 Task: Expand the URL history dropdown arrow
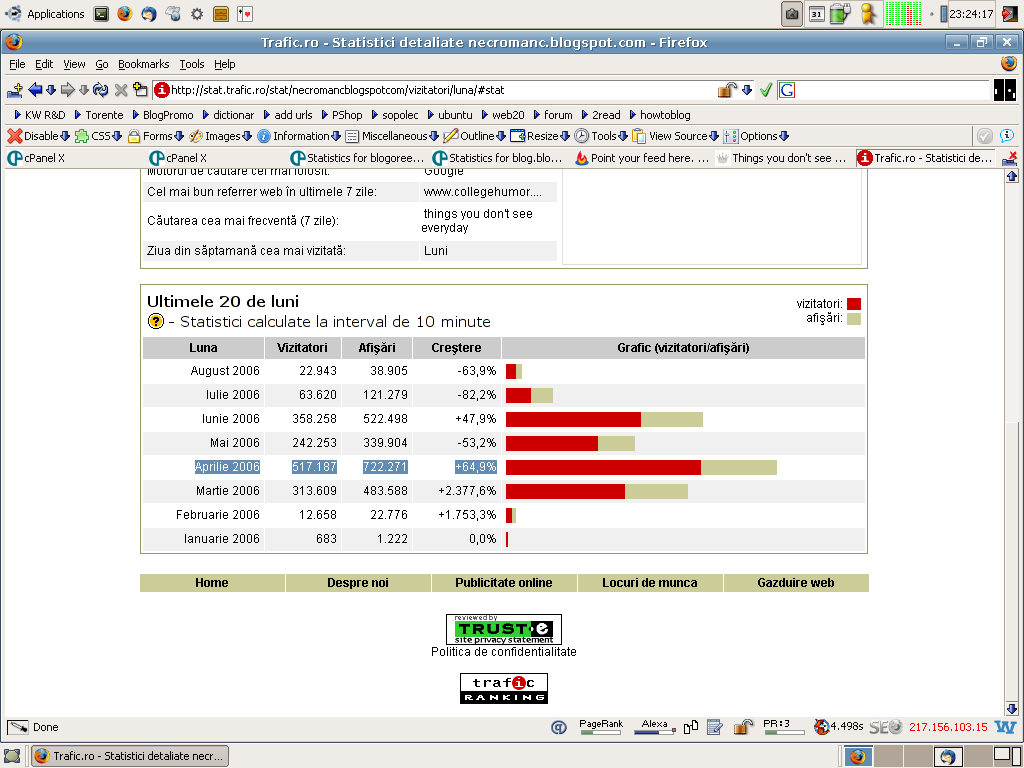click(x=747, y=90)
